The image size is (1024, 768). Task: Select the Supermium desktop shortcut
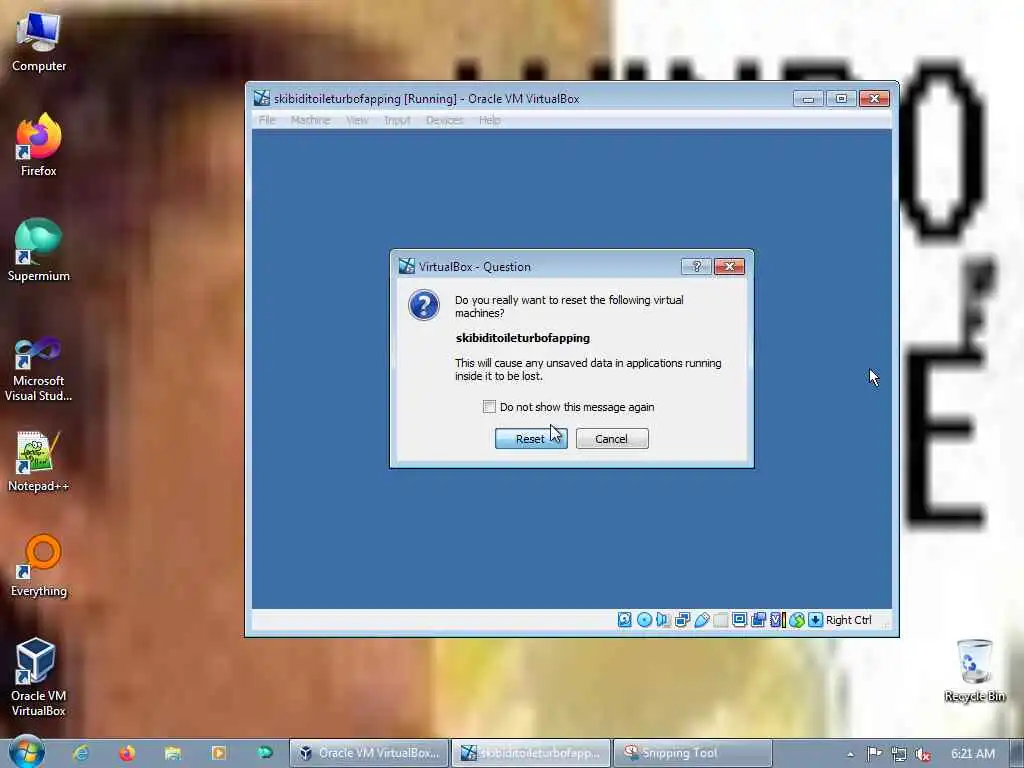39,250
